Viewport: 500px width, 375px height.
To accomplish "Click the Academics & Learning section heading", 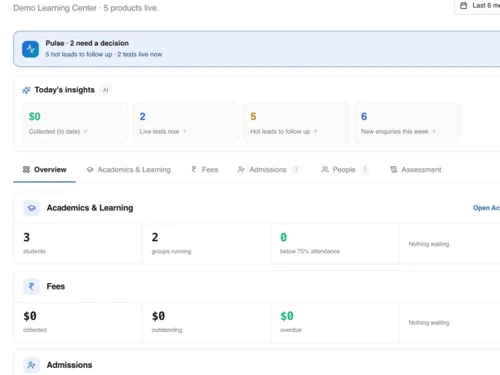I will (90, 208).
